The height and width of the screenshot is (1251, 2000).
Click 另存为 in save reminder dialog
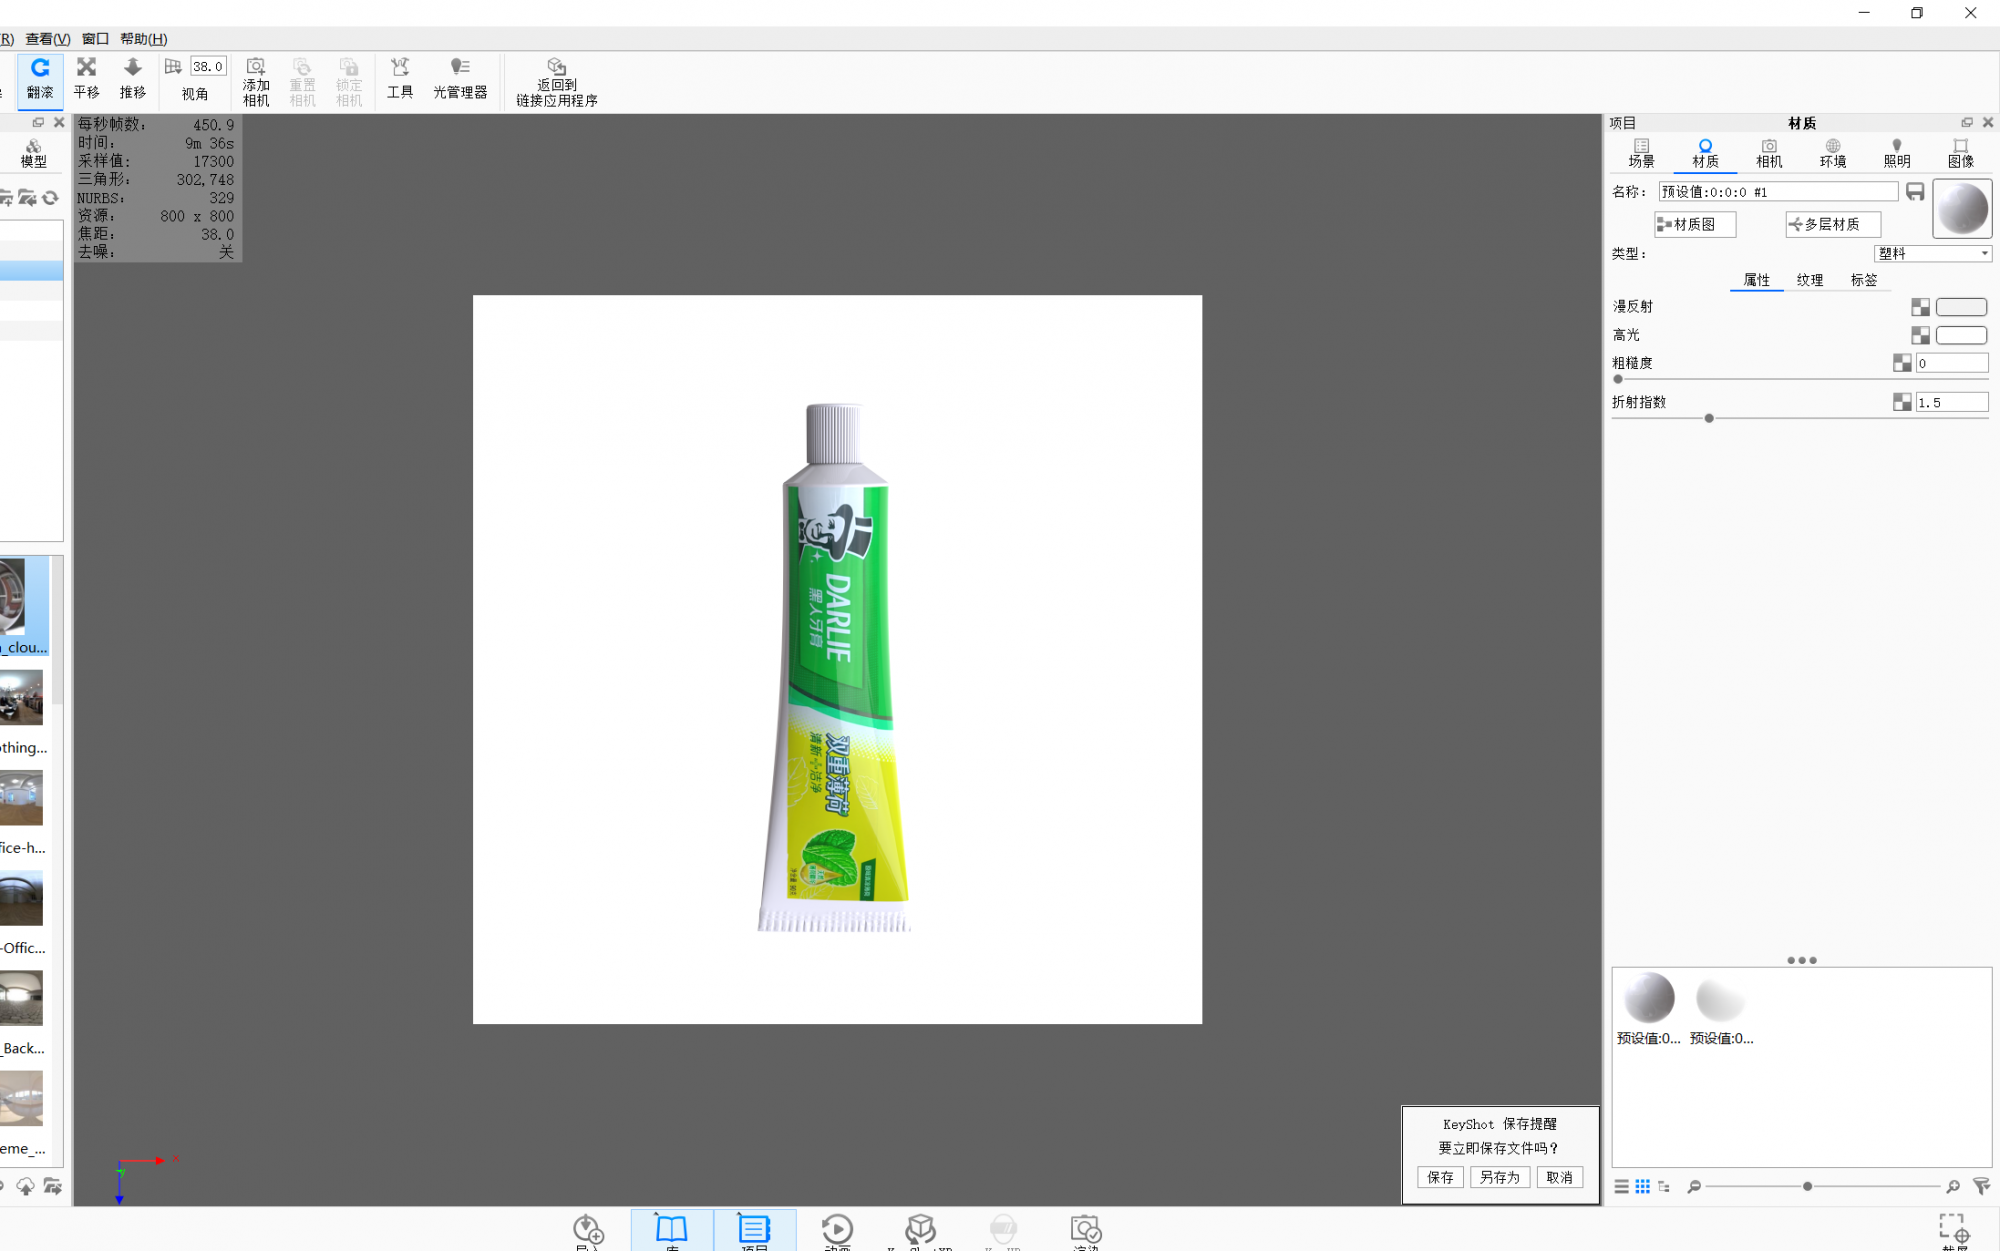click(x=1500, y=1177)
